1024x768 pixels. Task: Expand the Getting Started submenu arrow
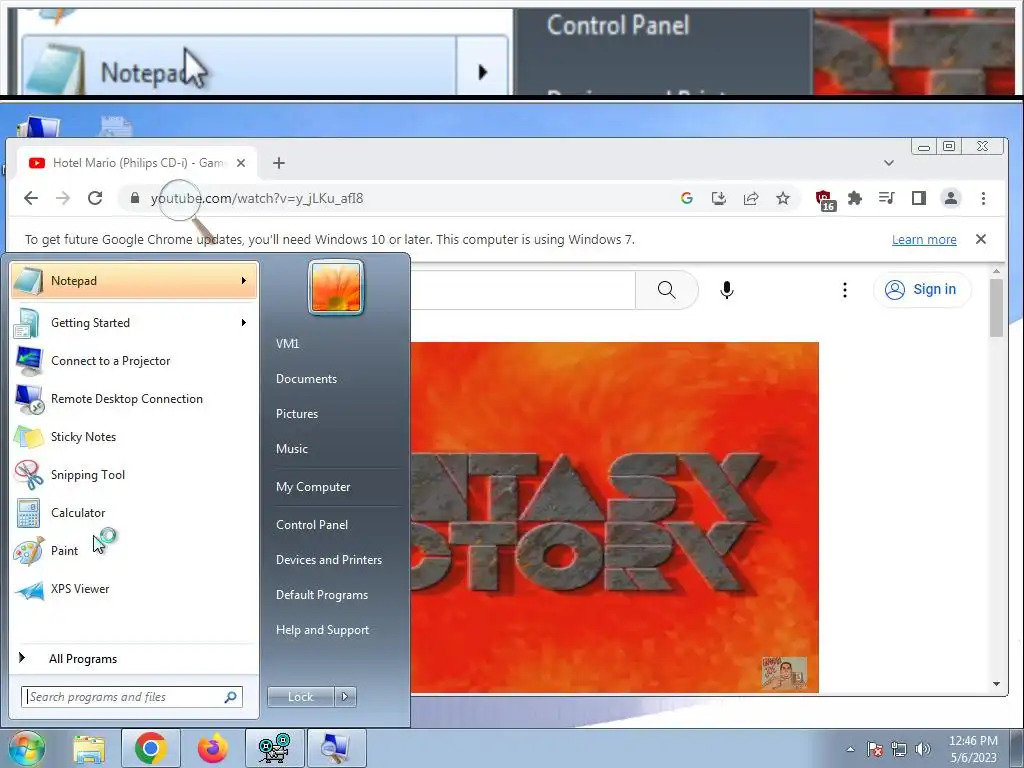tap(244, 323)
